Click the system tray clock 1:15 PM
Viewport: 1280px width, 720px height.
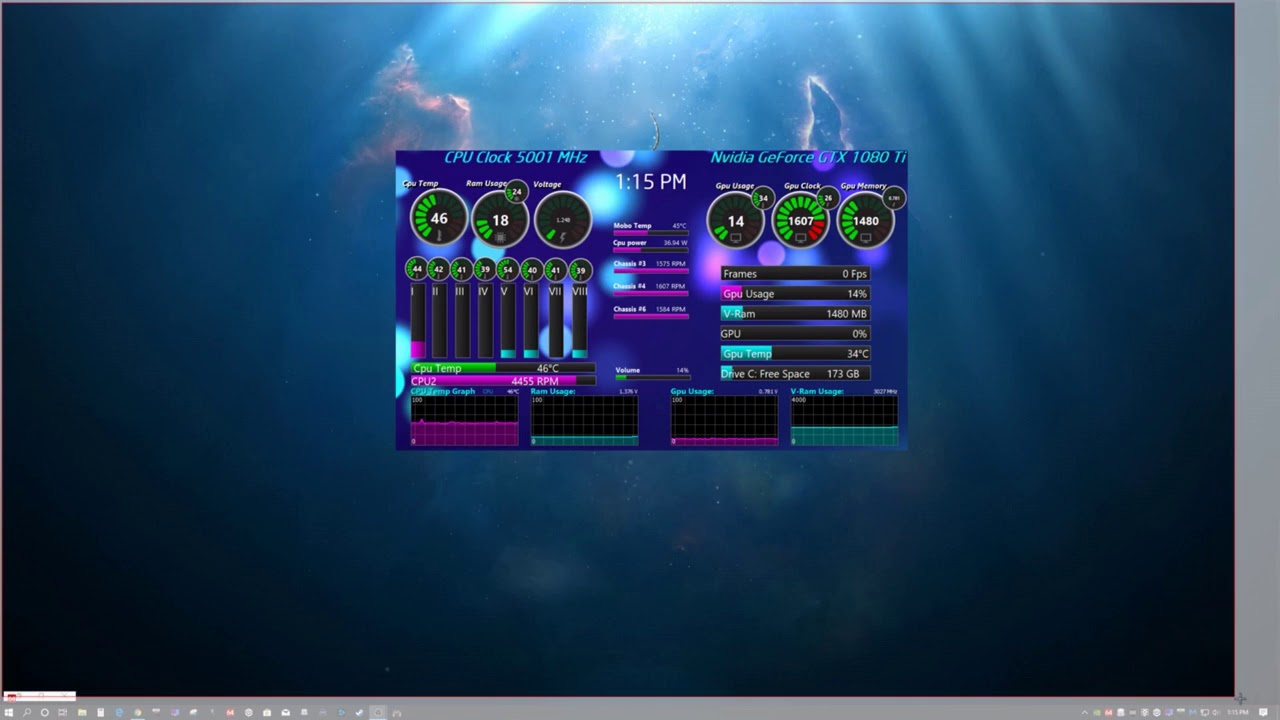pyautogui.click(x=1238, y=713)
